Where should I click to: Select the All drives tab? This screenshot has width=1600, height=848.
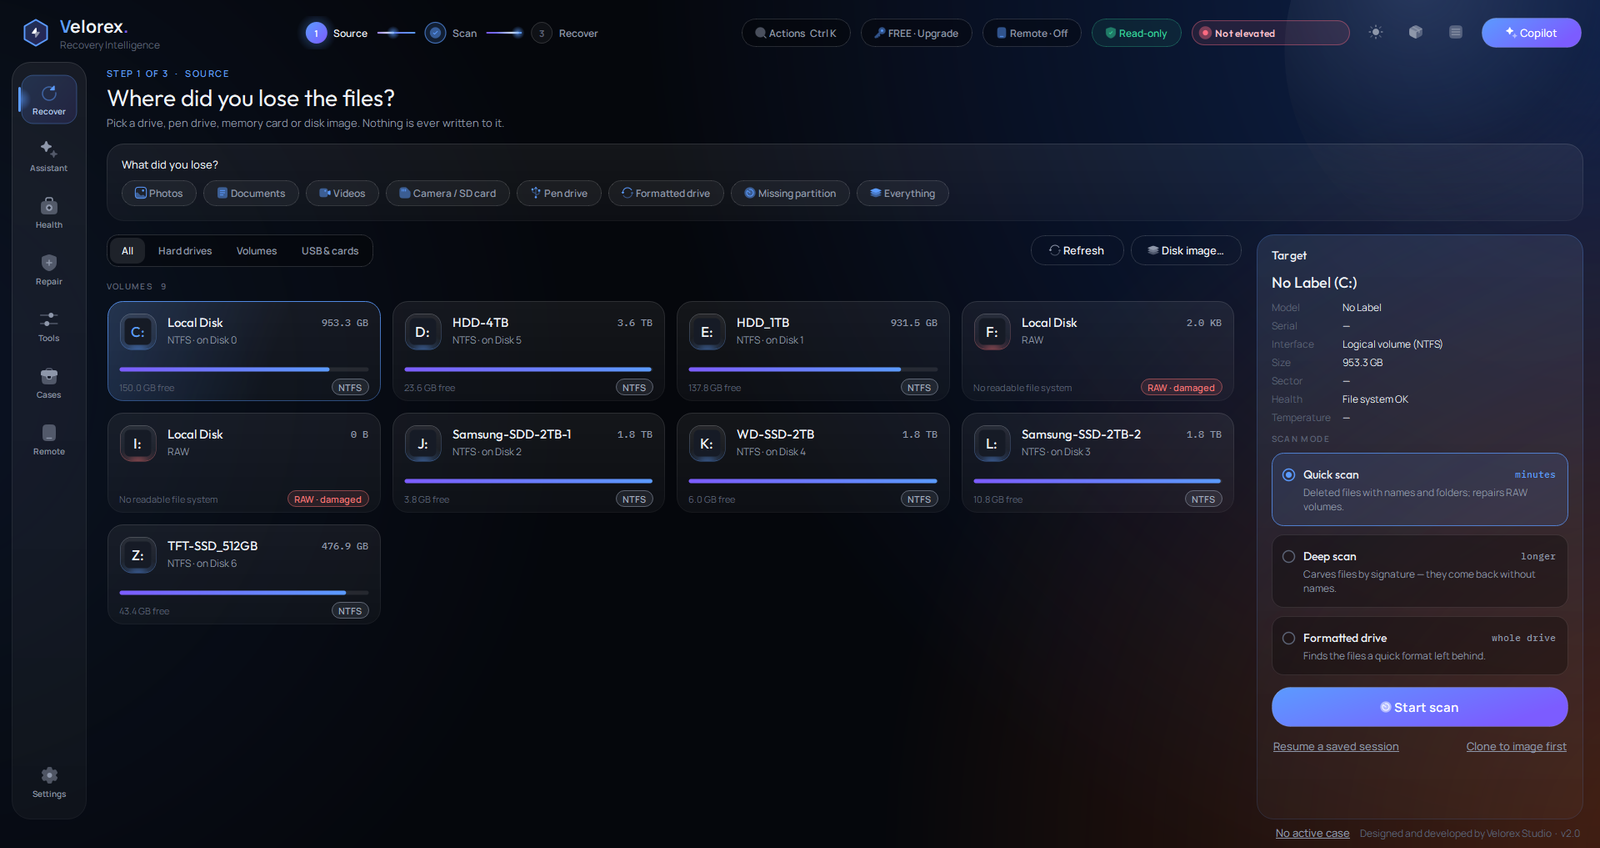[127, 251]
